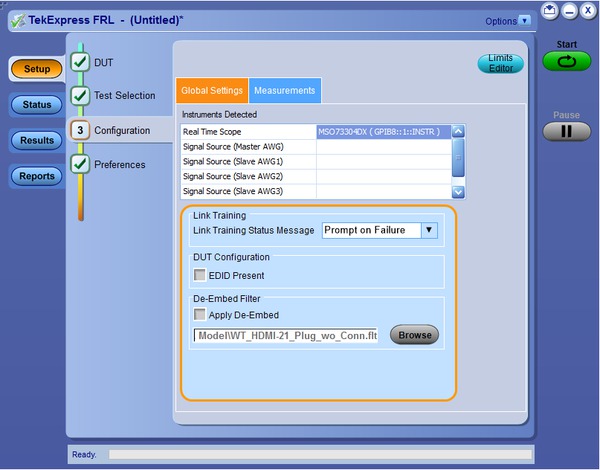Click the Preferences step checkmark icon
This screenshot has width=600, height=470.
point(81,164)
